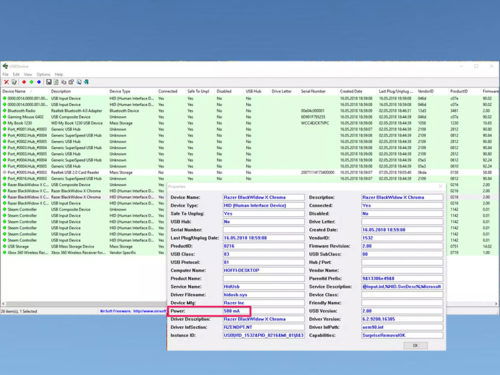Select the Realtek Bluetooth 4.0 Adapter description
The image size is (500, 375).
[77, 111]
